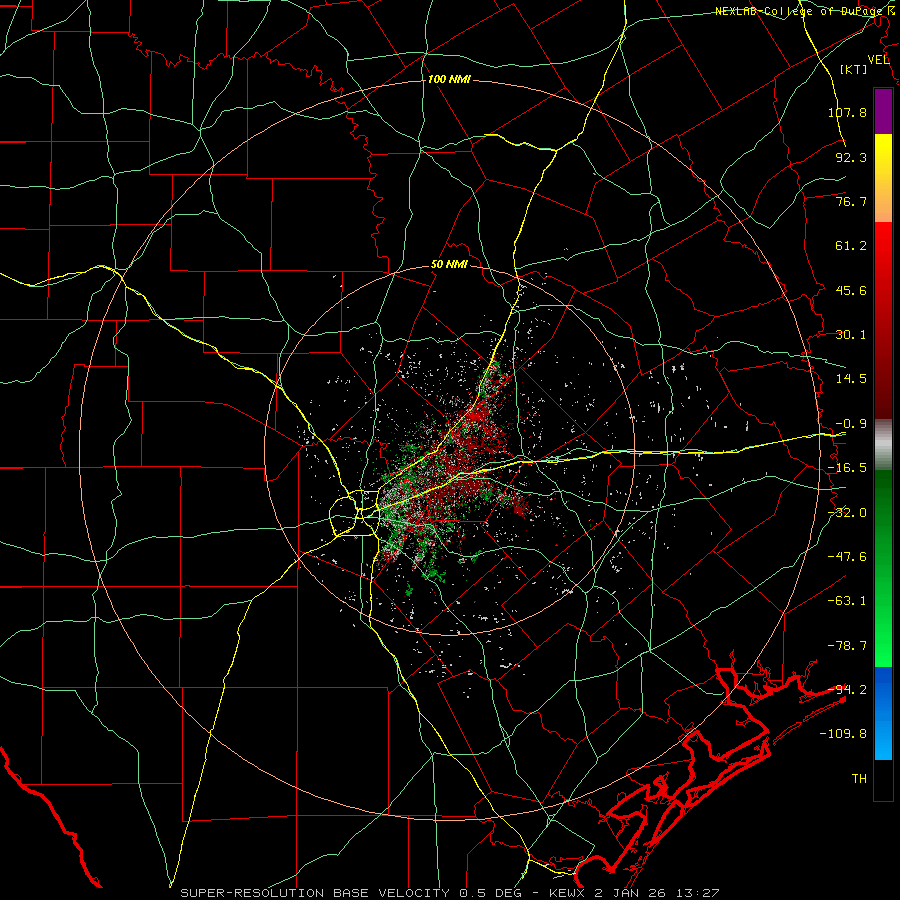The width and height of the screenshot is (900, 900).
Task: Click the 61.2 velocity scale value
Action: pos(851,246)
